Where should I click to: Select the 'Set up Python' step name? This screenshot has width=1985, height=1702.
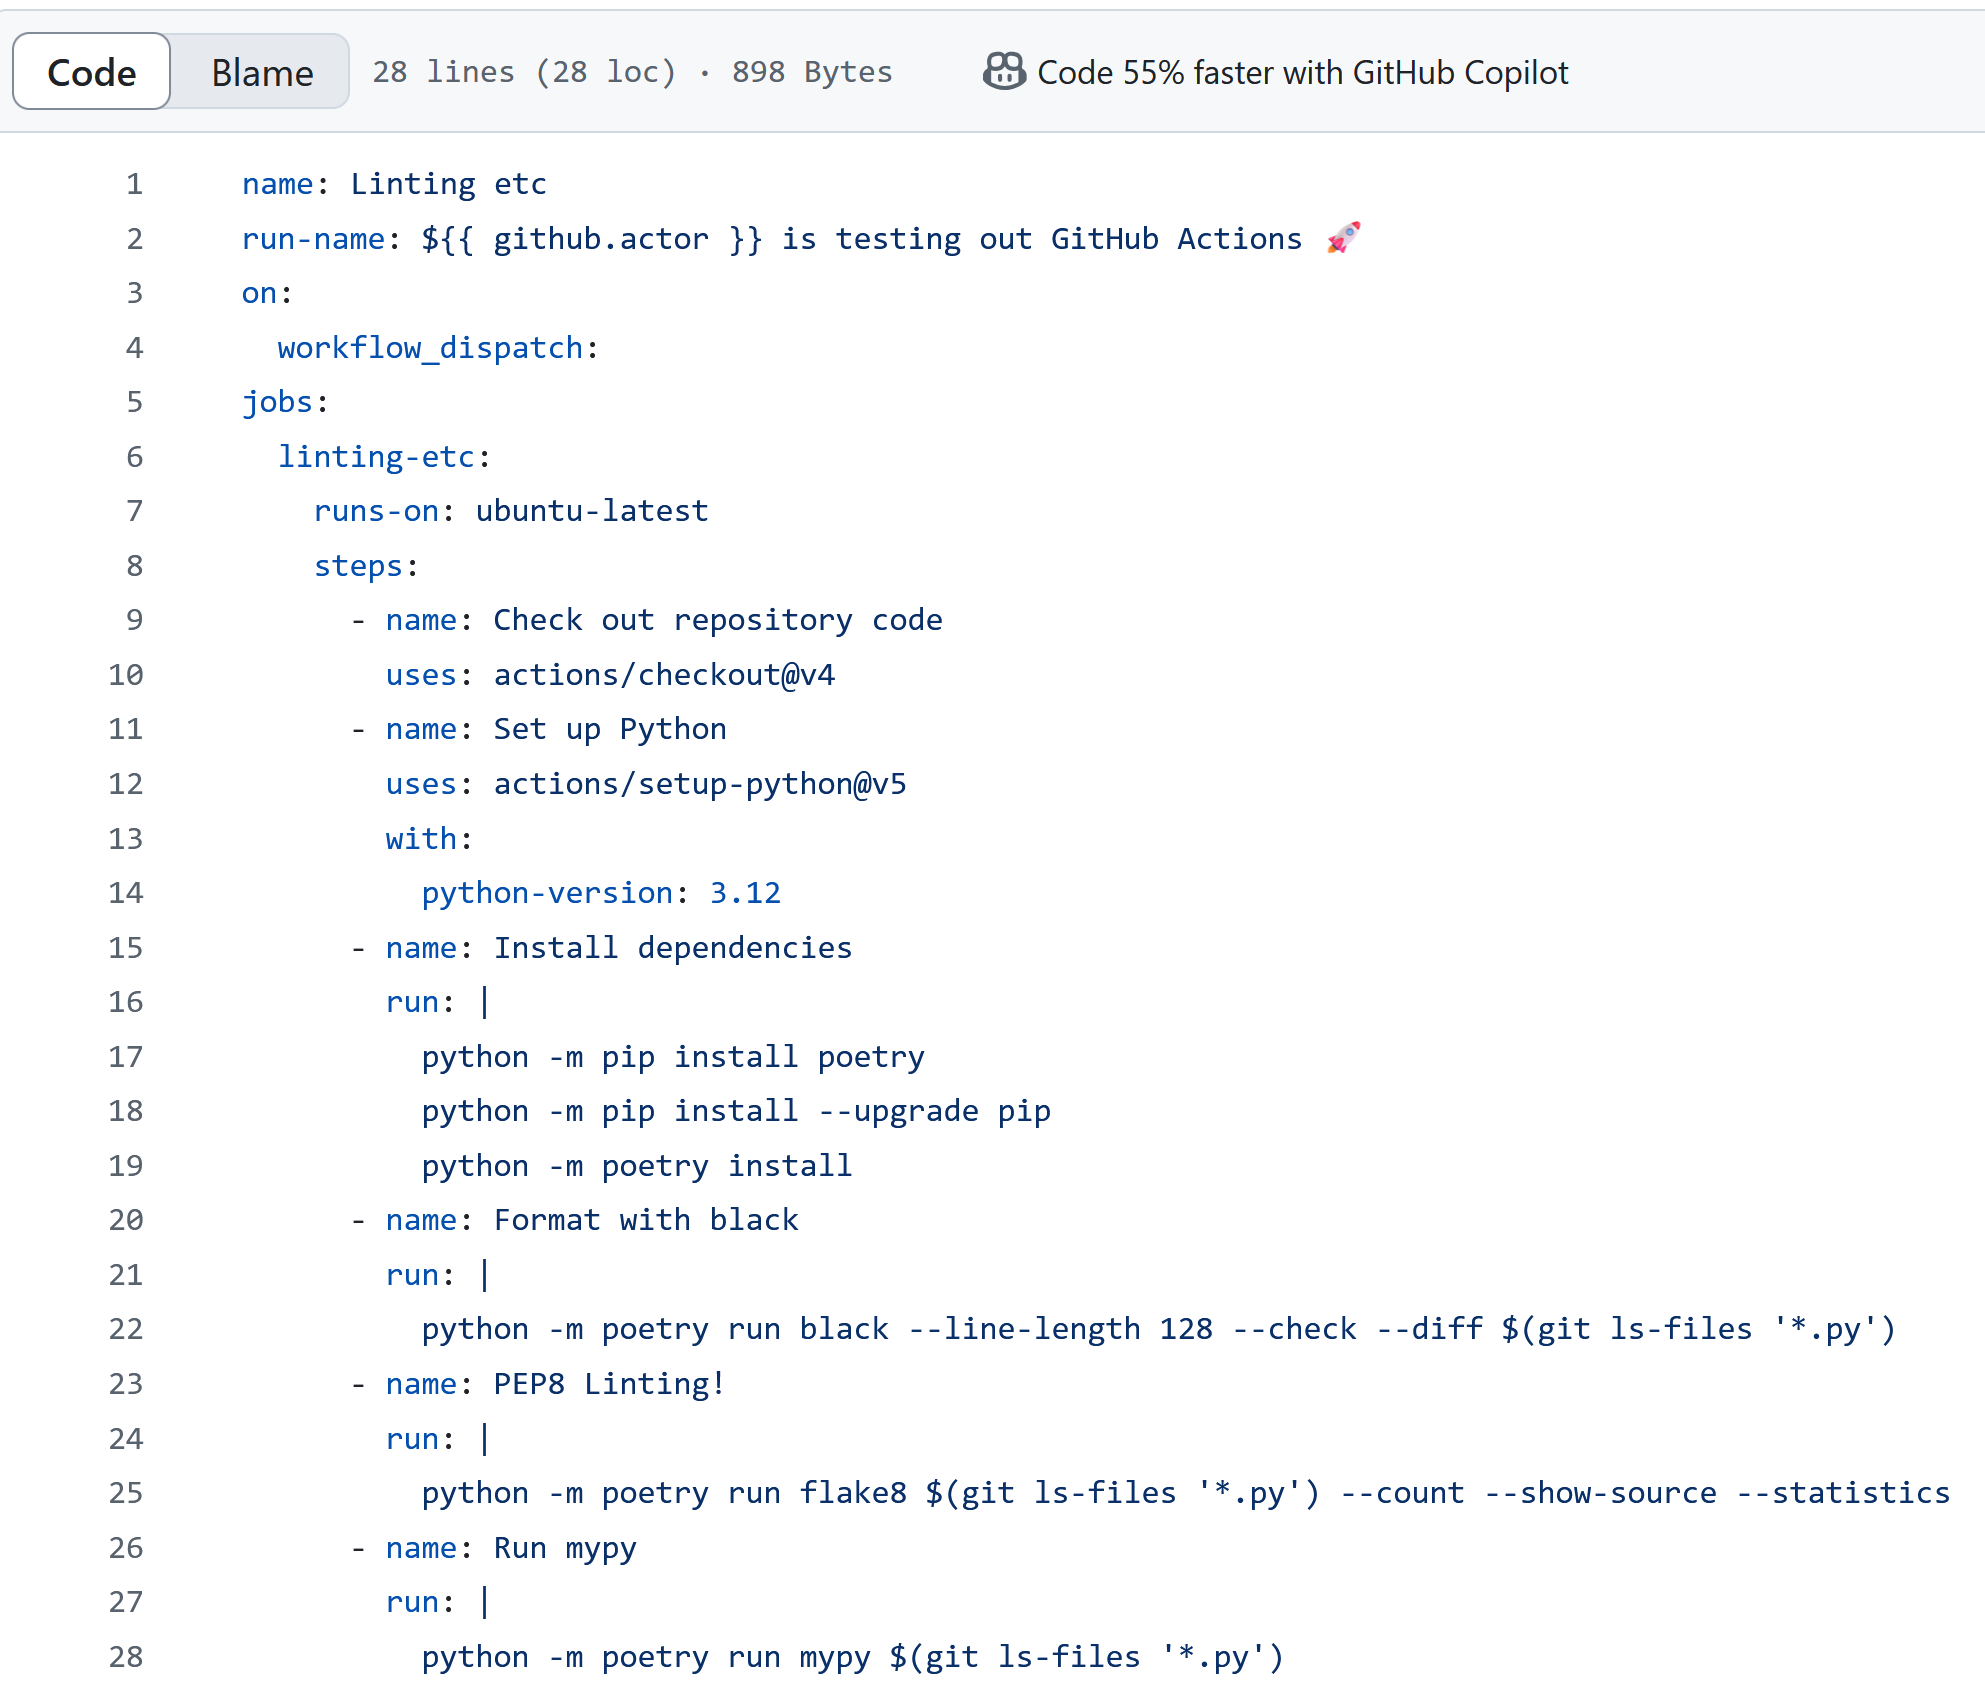609,728
